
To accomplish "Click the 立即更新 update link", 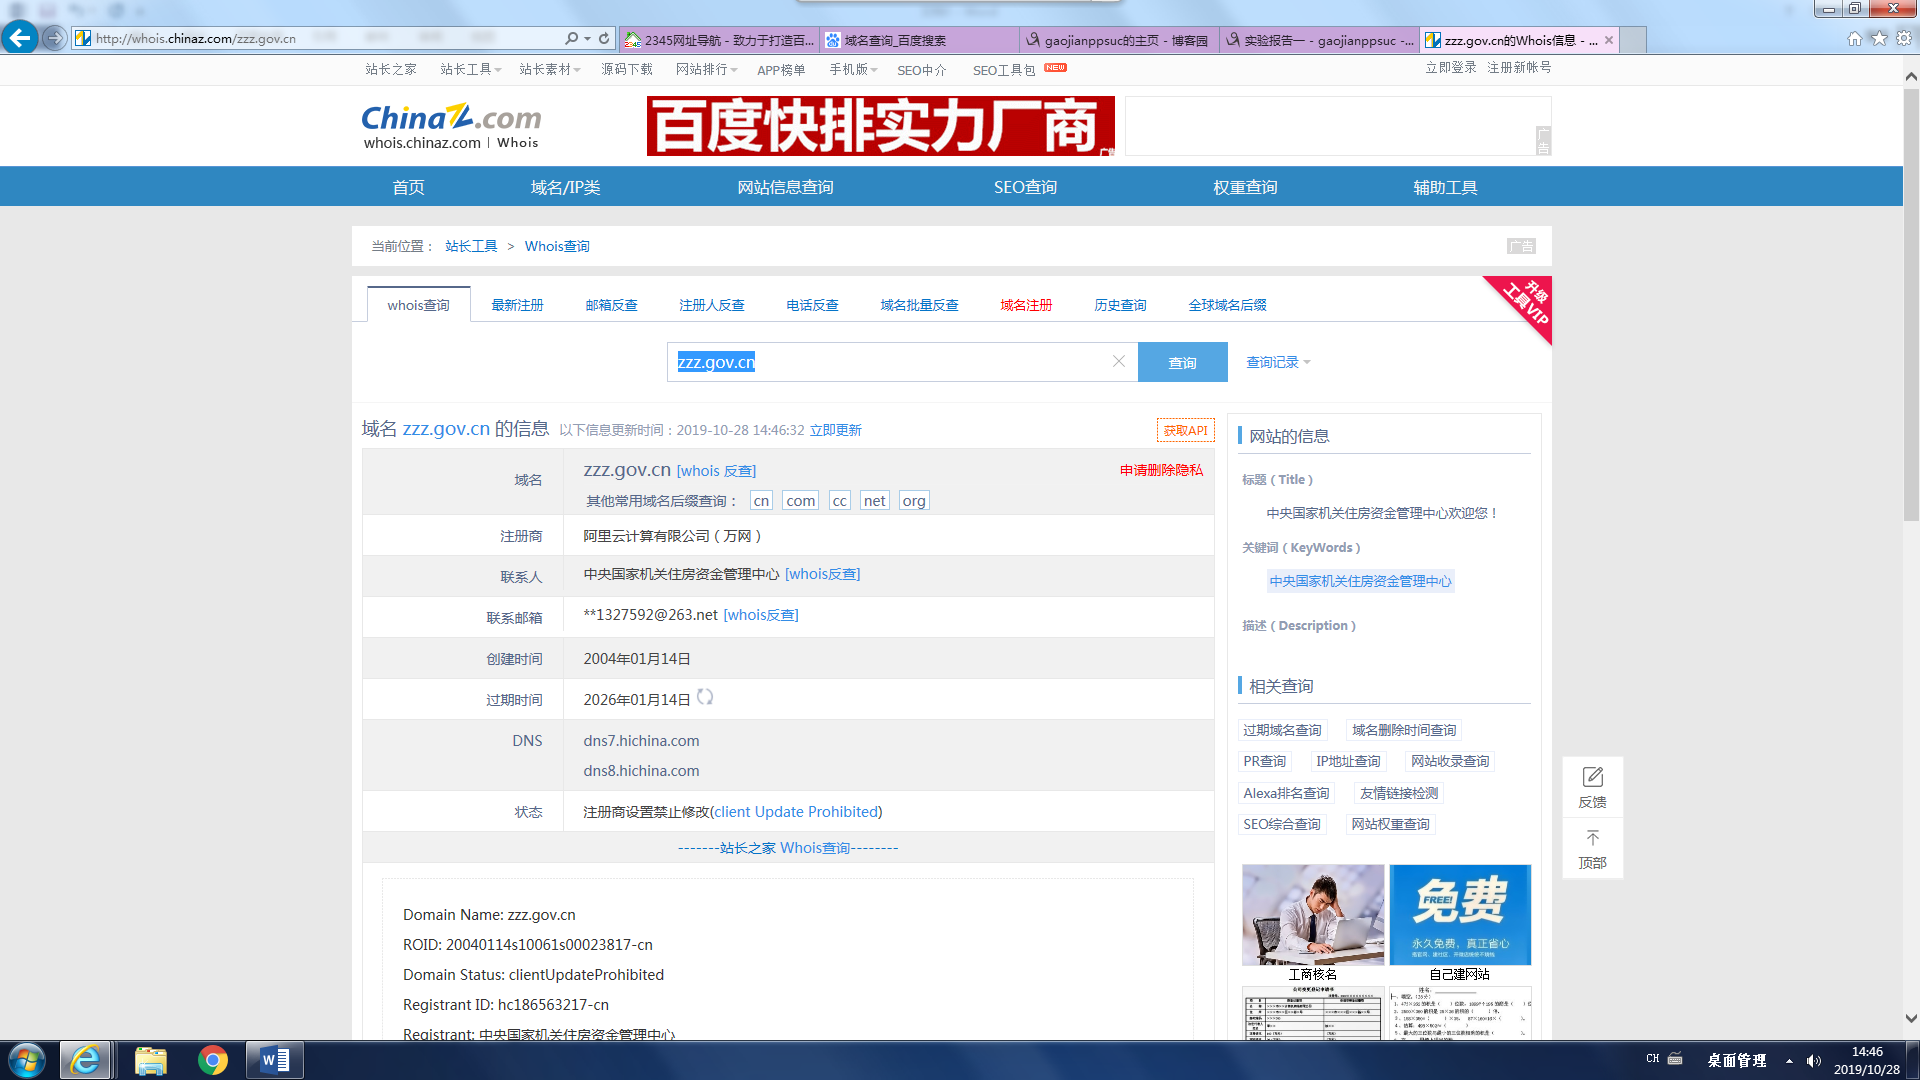I will point(835,430).
